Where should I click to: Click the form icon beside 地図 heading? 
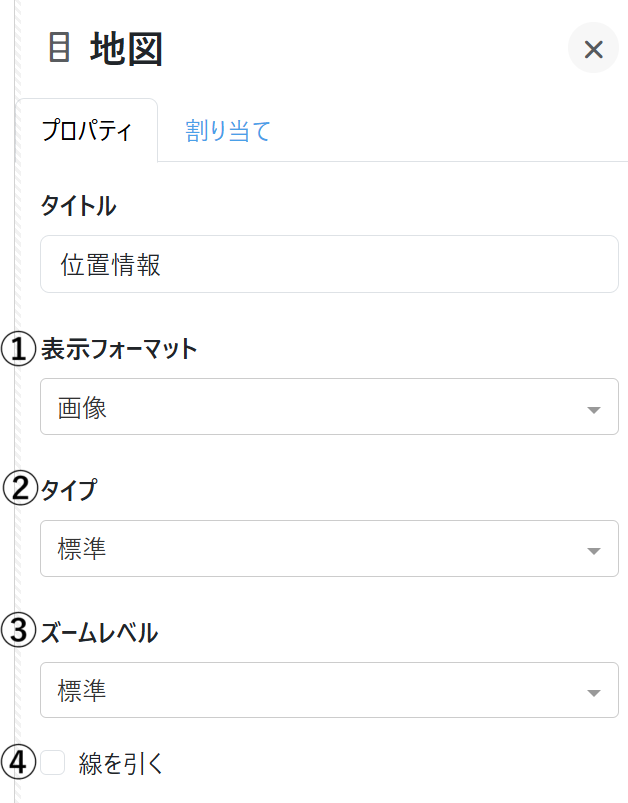coord(59,47)
